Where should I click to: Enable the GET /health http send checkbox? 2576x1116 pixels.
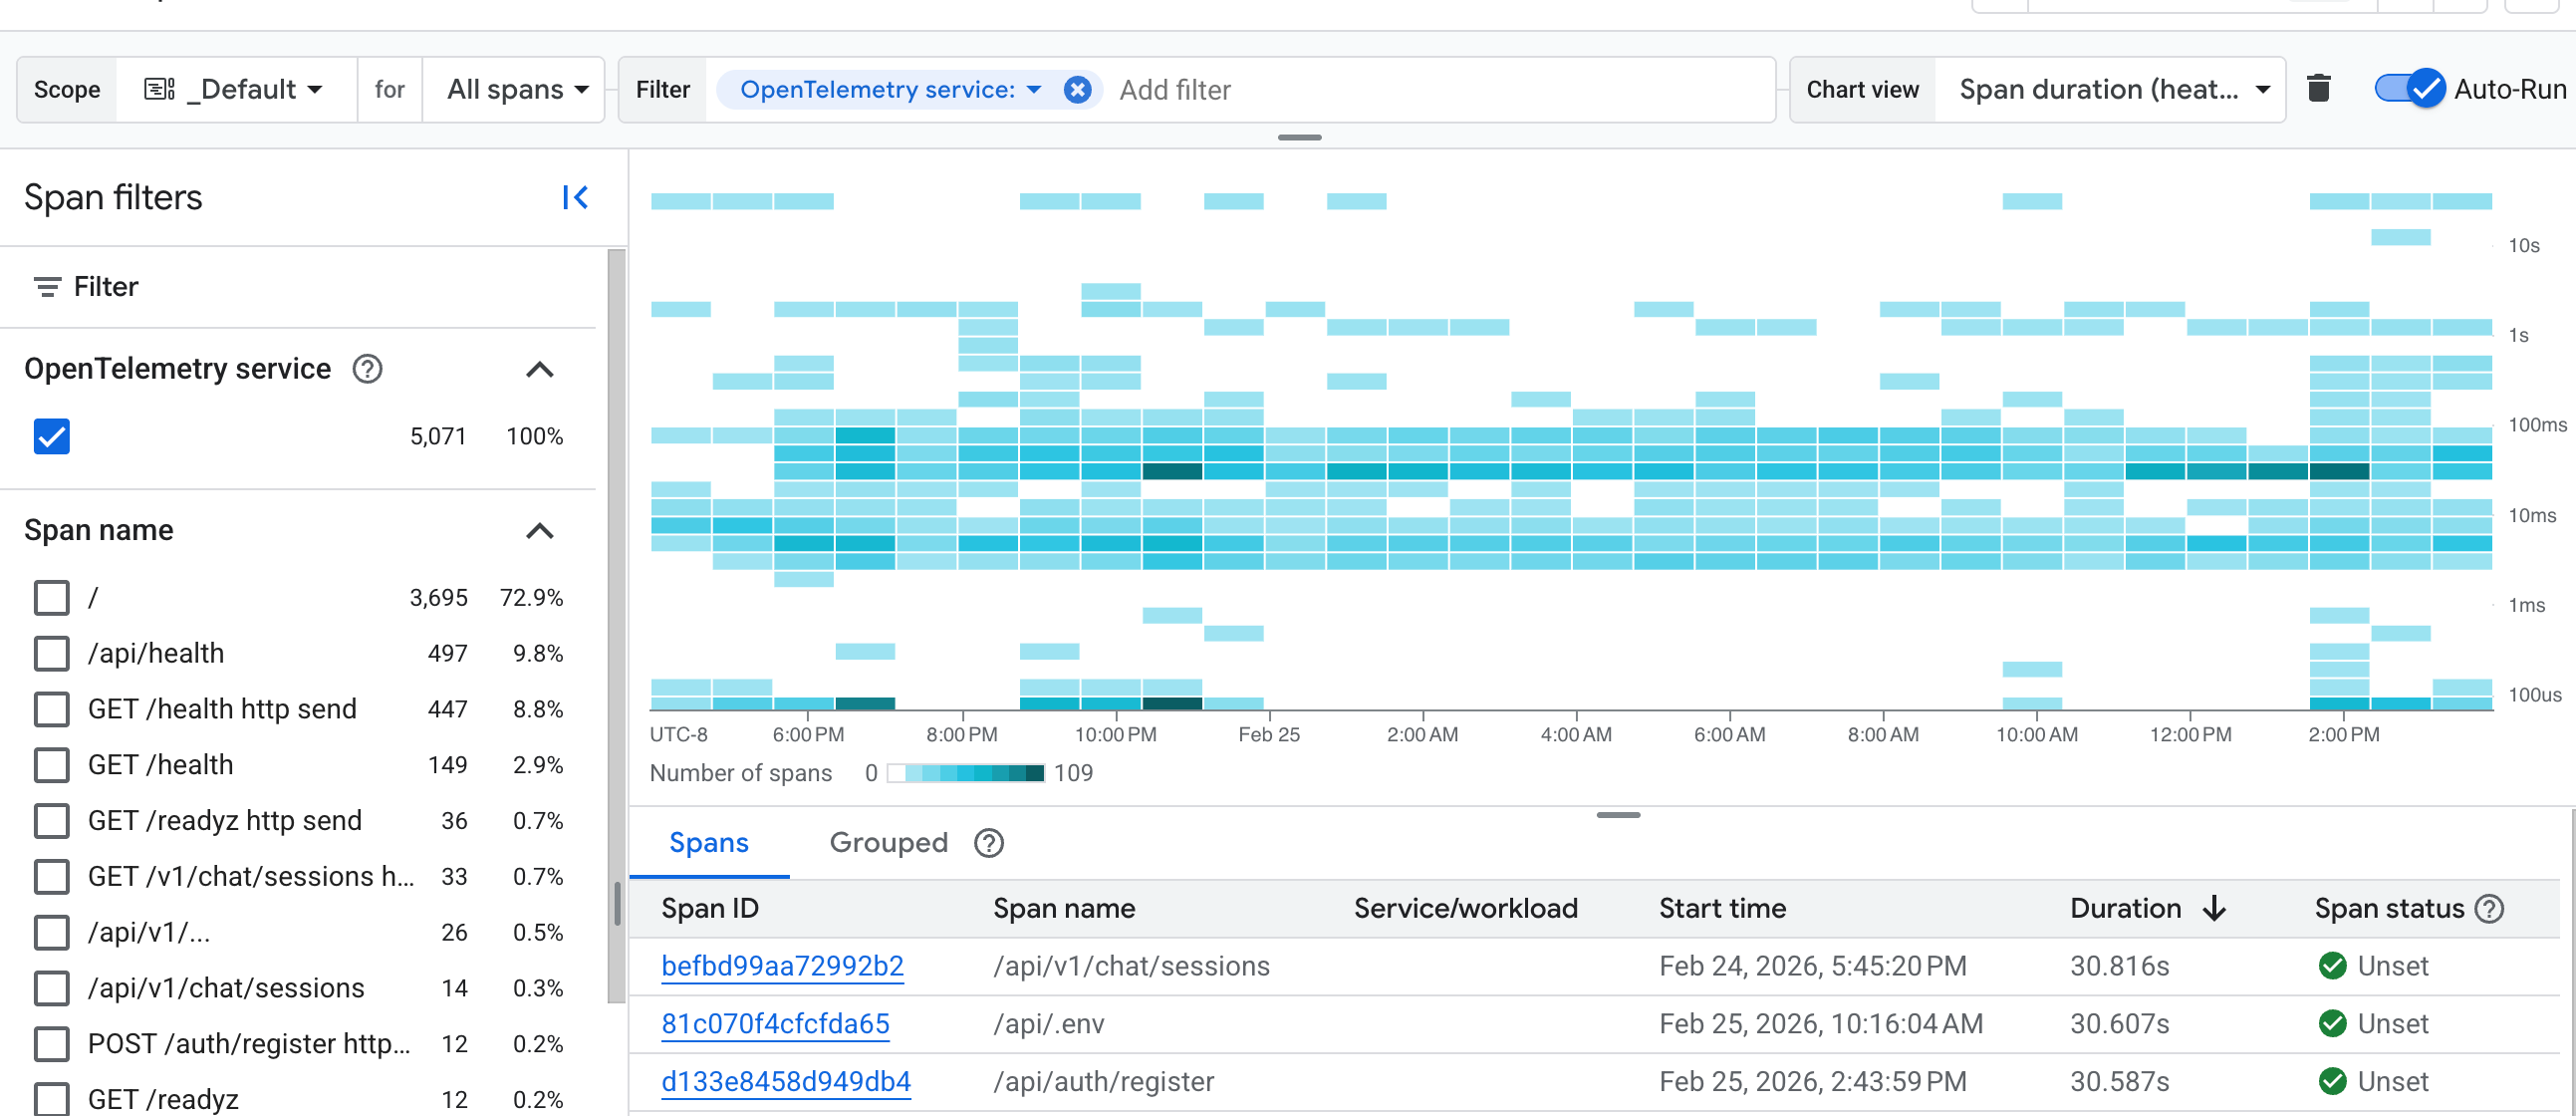(52, 709)
